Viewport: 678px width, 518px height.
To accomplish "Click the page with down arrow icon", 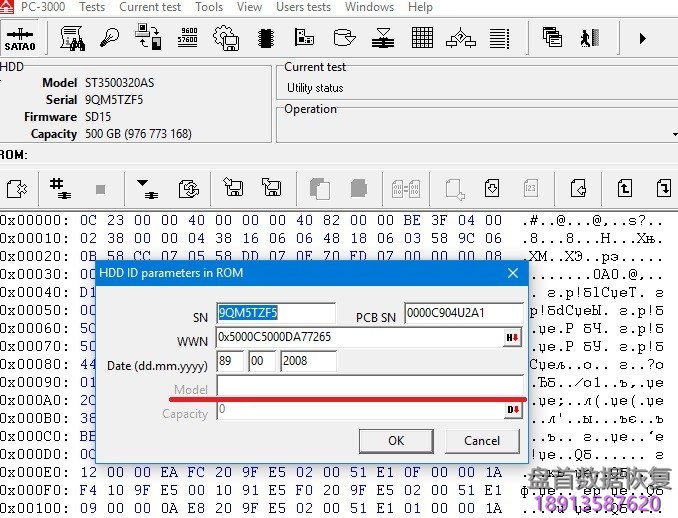I will pyautogui.click(x=492, y=188).
